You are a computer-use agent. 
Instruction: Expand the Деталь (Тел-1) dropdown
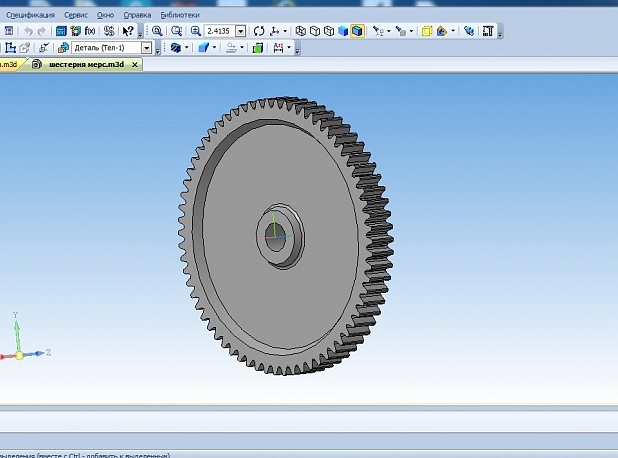pyautogui.click(x=146, y=47)
